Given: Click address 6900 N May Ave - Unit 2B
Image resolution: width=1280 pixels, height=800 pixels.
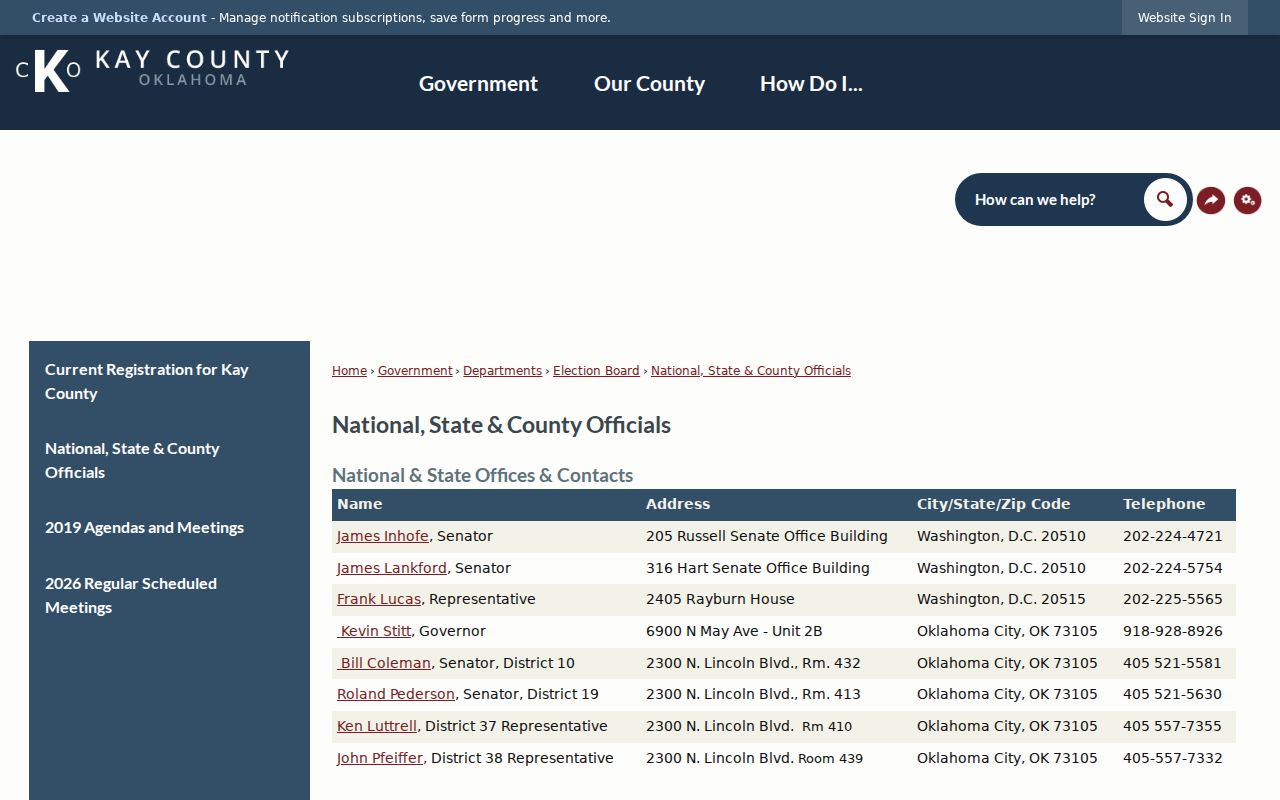Looking at the screenshot, I should click(x=734, y=631).
